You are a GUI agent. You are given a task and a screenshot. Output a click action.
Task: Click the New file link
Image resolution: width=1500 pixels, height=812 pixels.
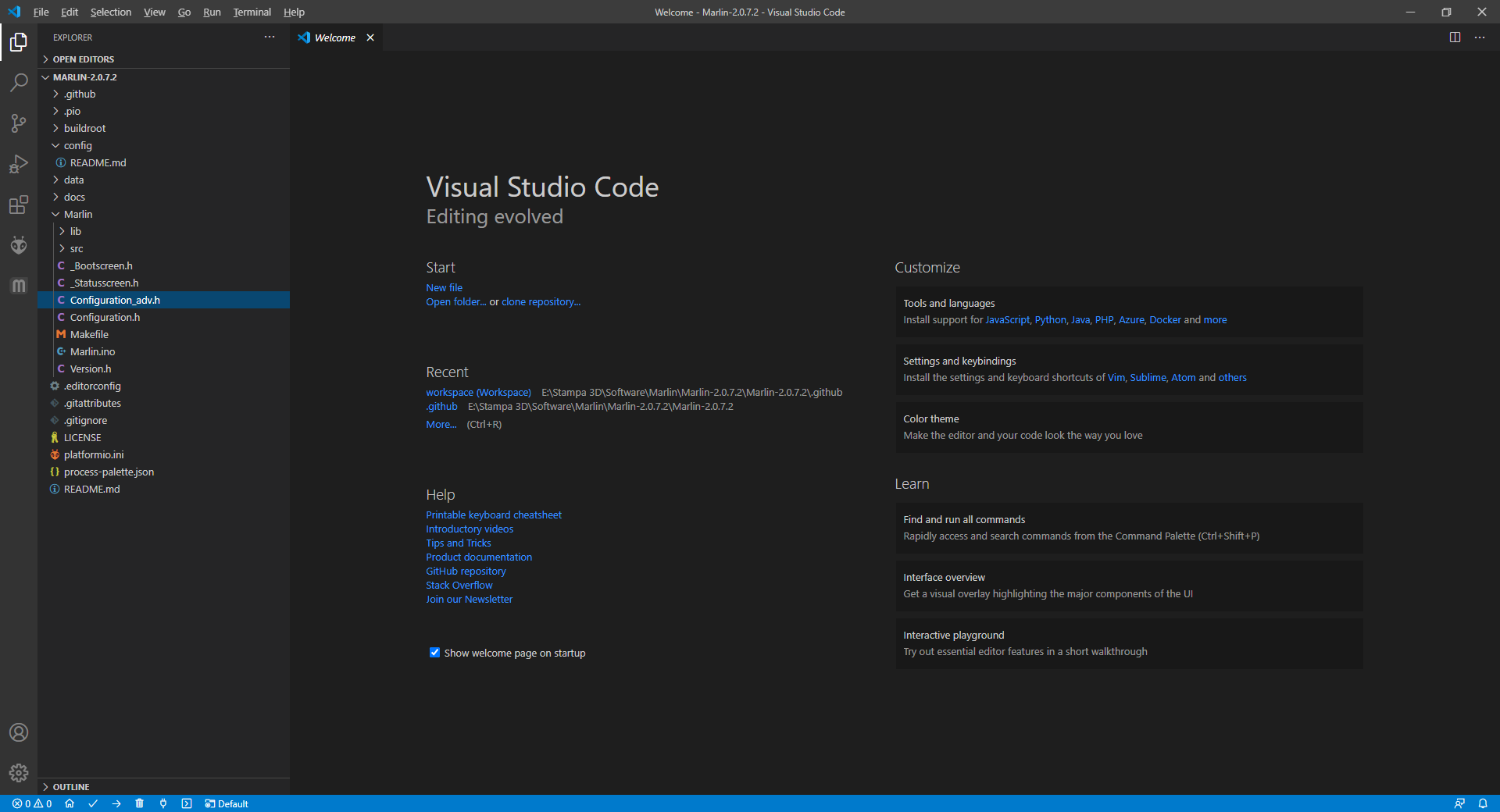[x=444, y=288]
